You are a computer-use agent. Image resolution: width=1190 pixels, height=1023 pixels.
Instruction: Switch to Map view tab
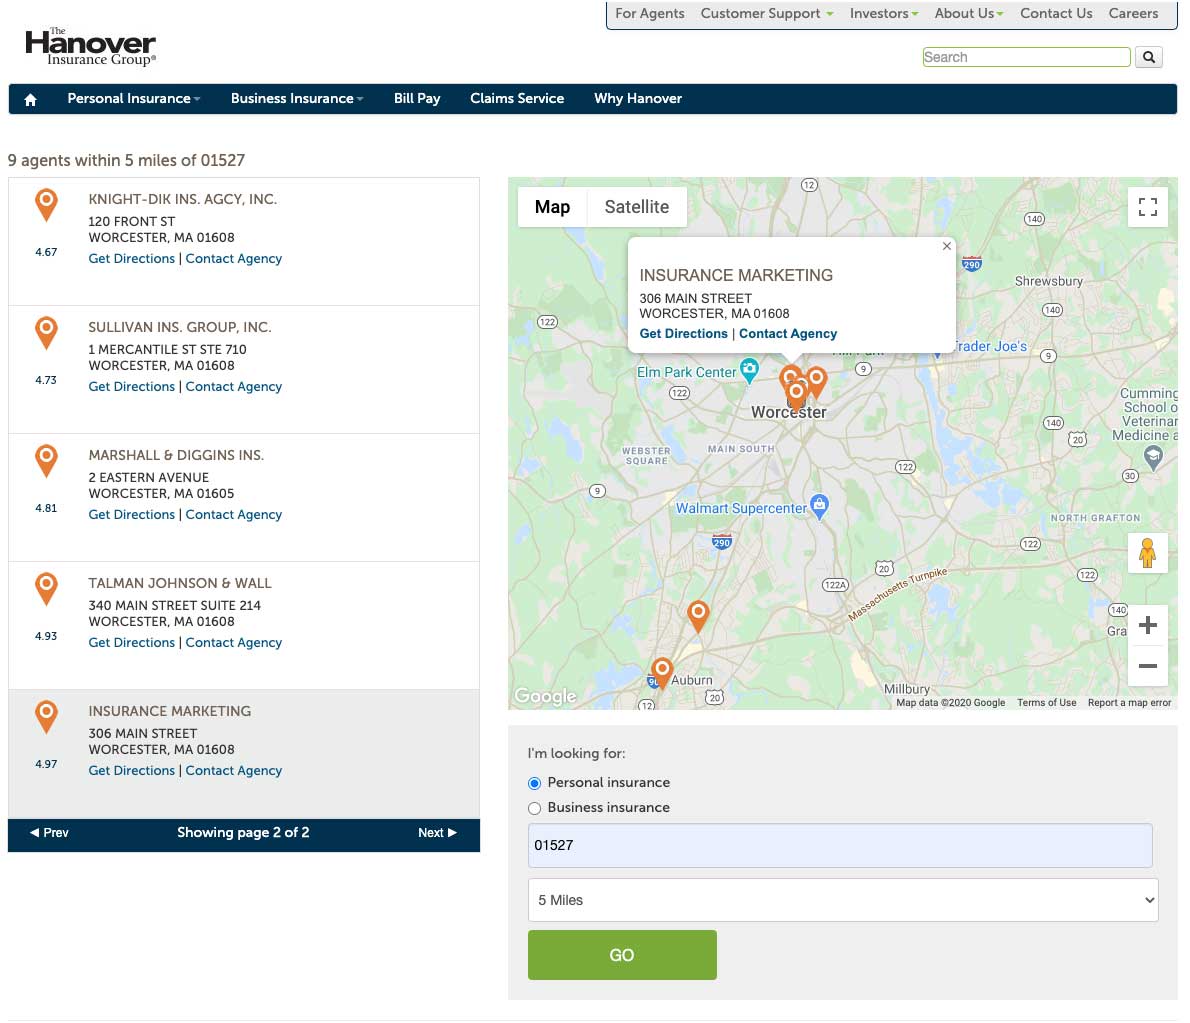pyautogui.click(x=552, y=207)
